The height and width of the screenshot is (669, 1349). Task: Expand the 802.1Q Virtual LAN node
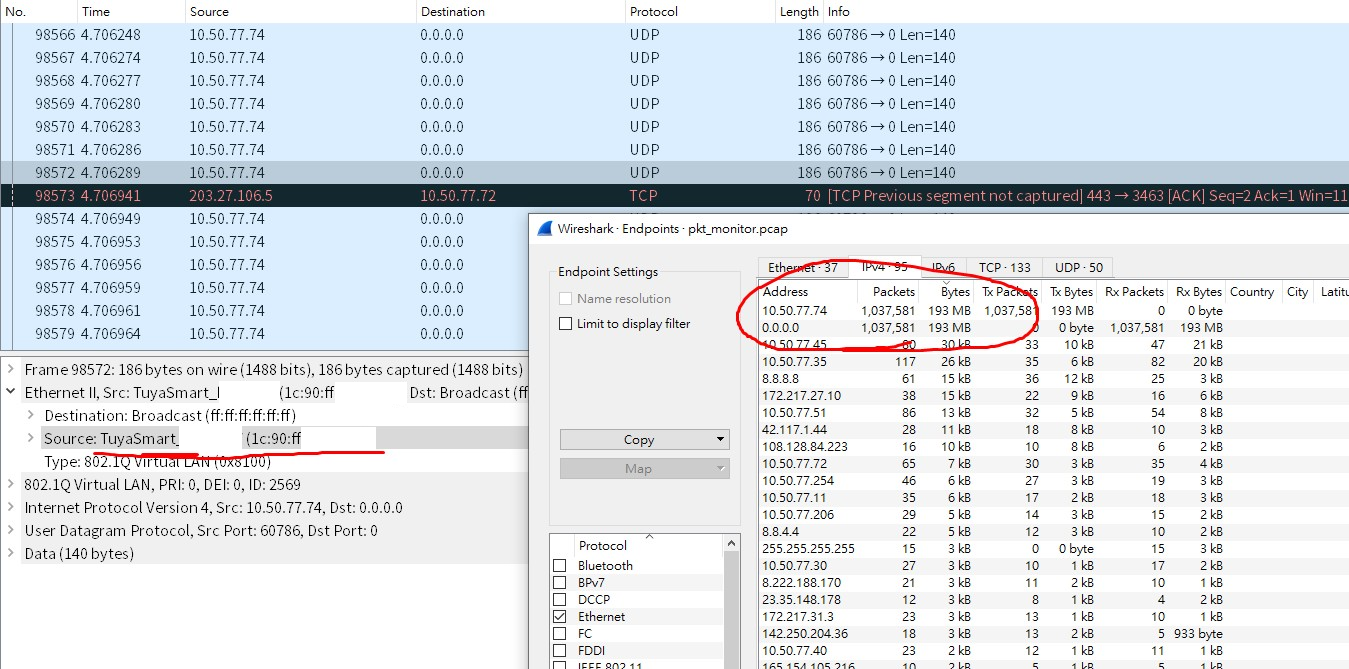11,485
